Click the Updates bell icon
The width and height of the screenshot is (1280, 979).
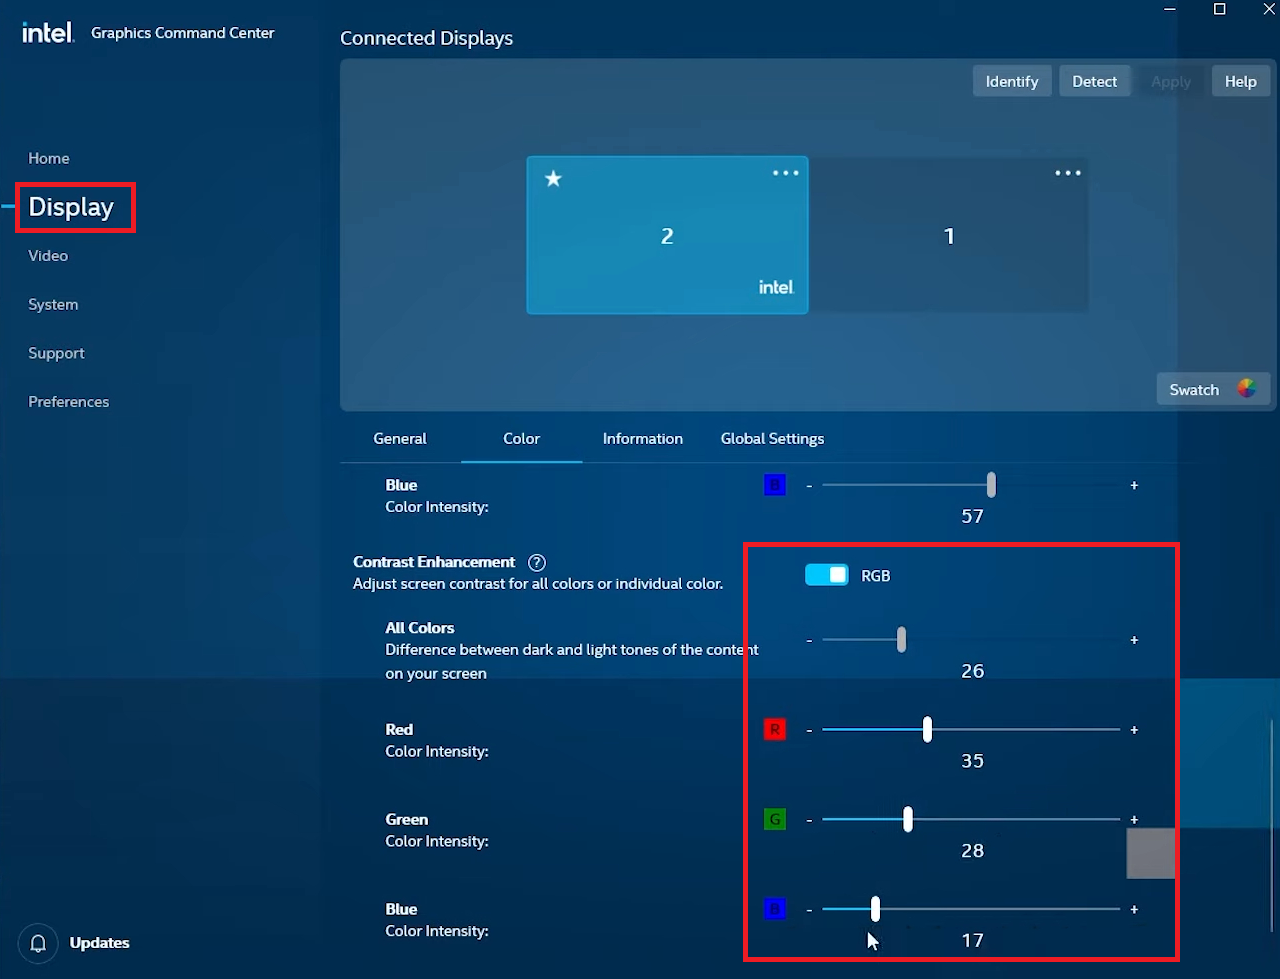point(38,943)
